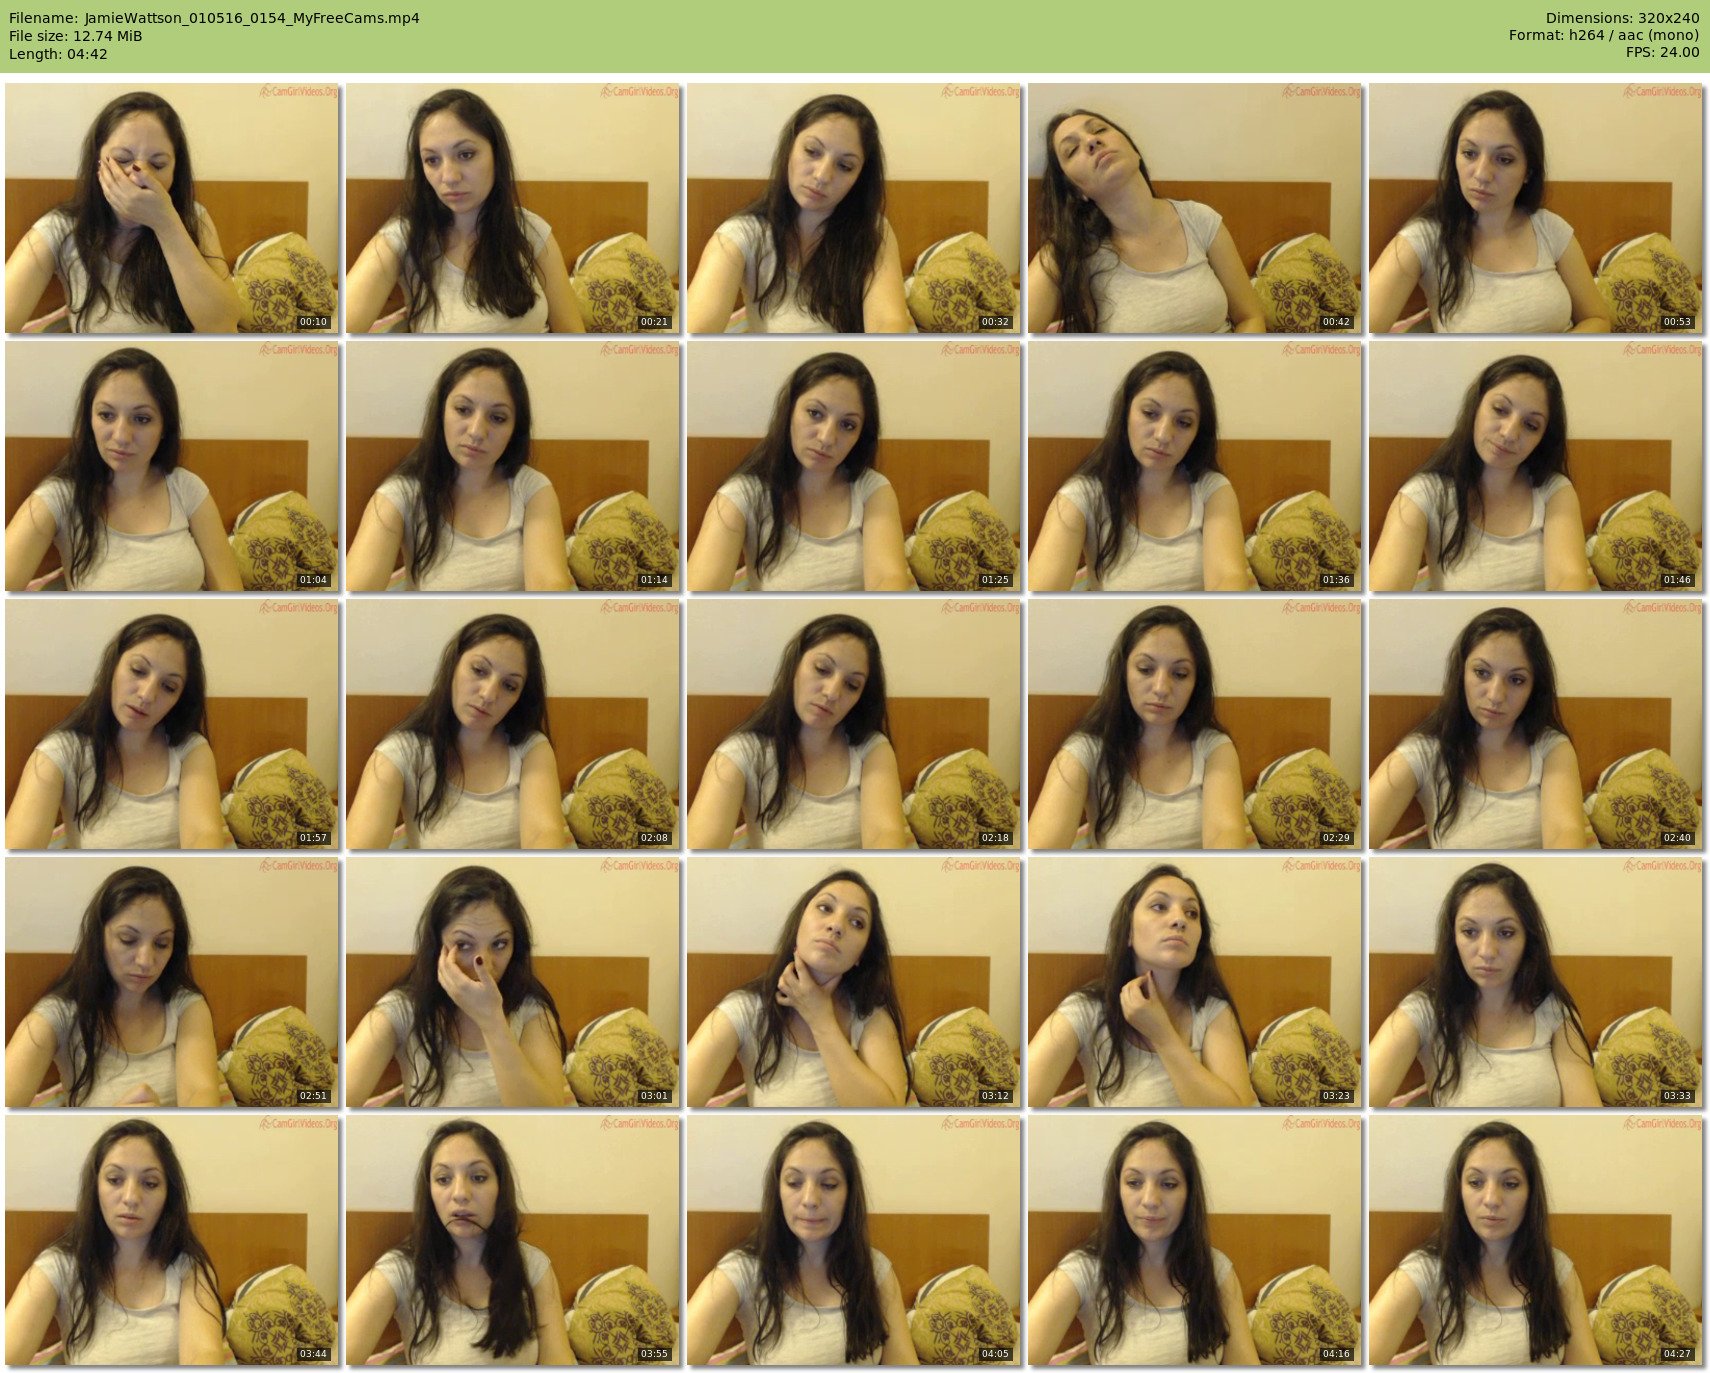Select the thumbnail stamped 00:10
This screenshot has width=1710, height=1373.
[x=172, y=208]
